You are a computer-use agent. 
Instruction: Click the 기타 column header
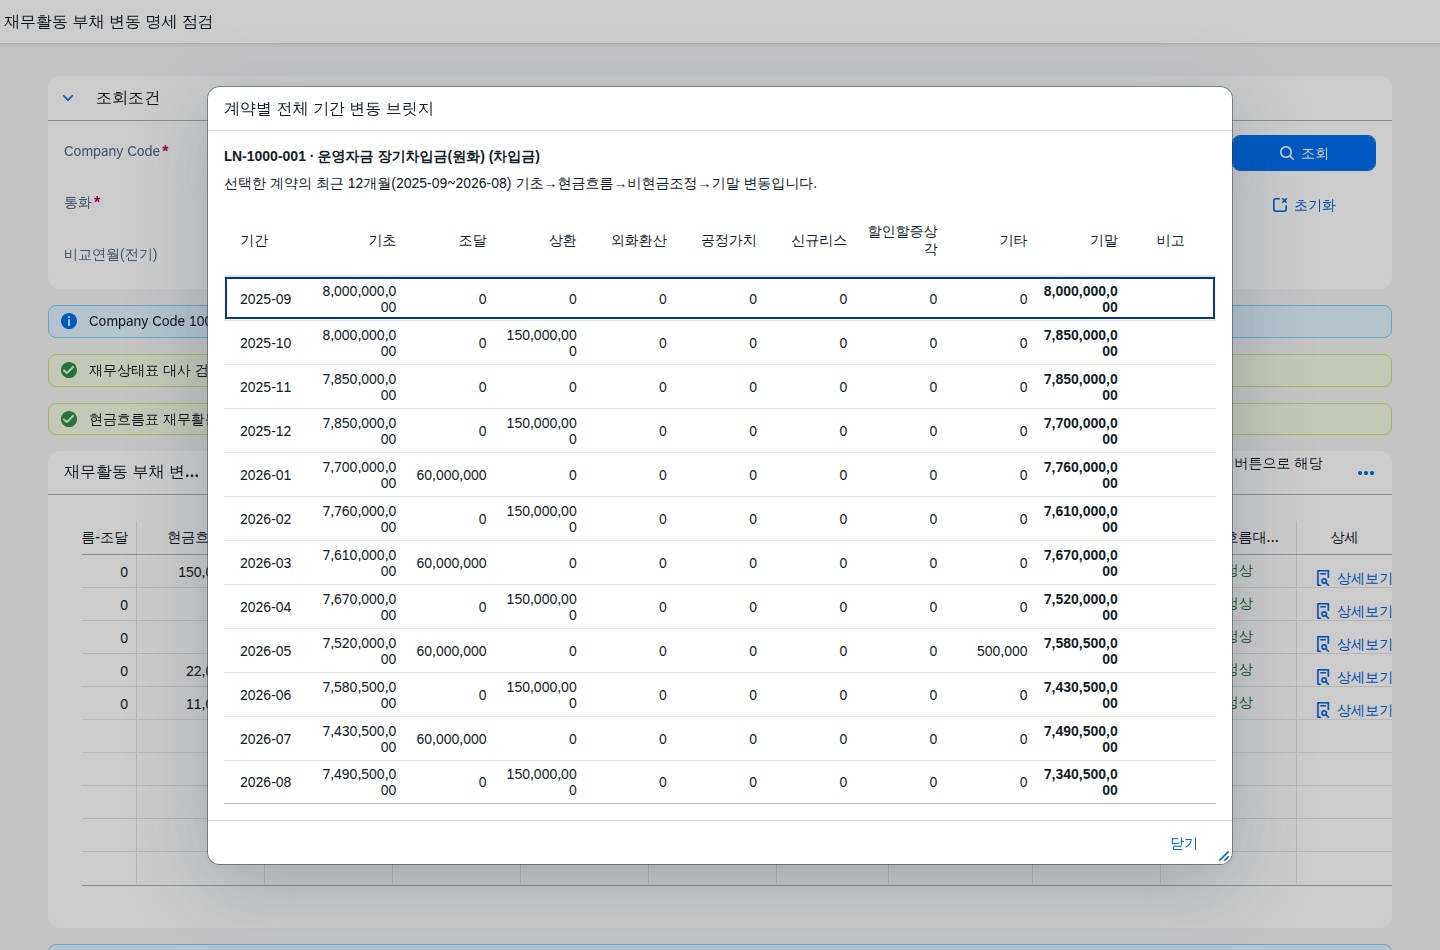pyautogui.click(x=1013, y=241)
